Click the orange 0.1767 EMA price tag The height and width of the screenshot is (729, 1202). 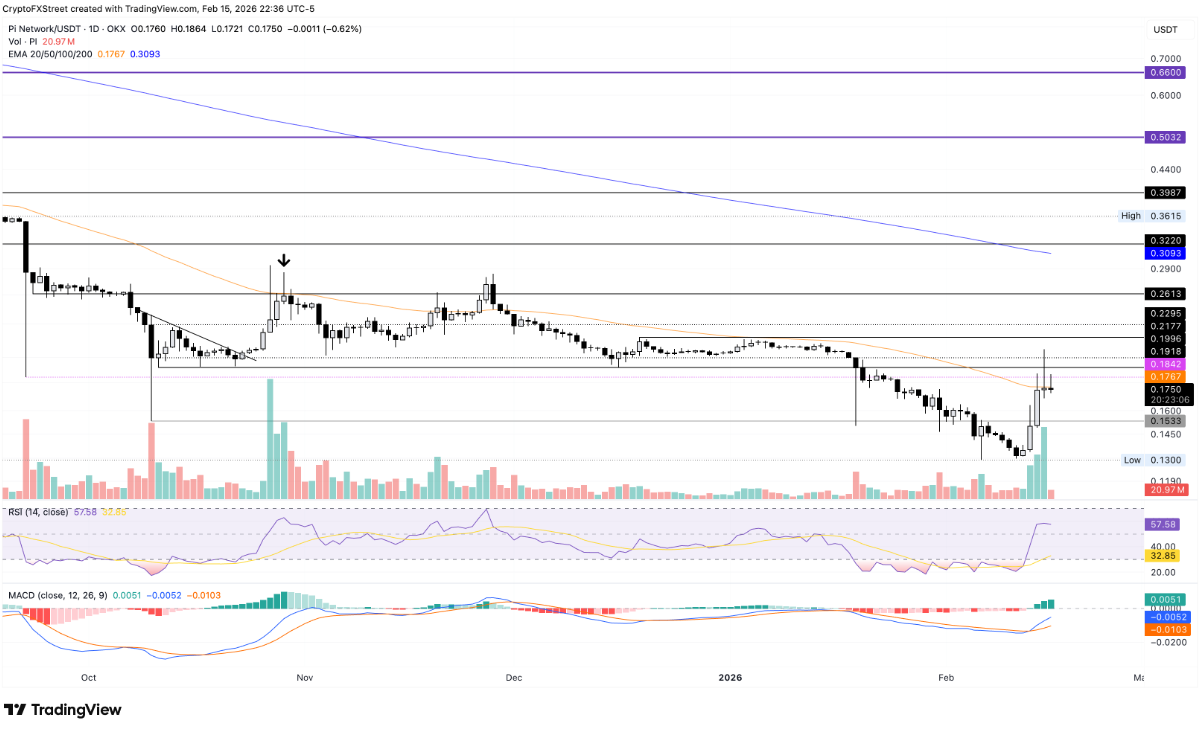click(x=1164, y=377)
